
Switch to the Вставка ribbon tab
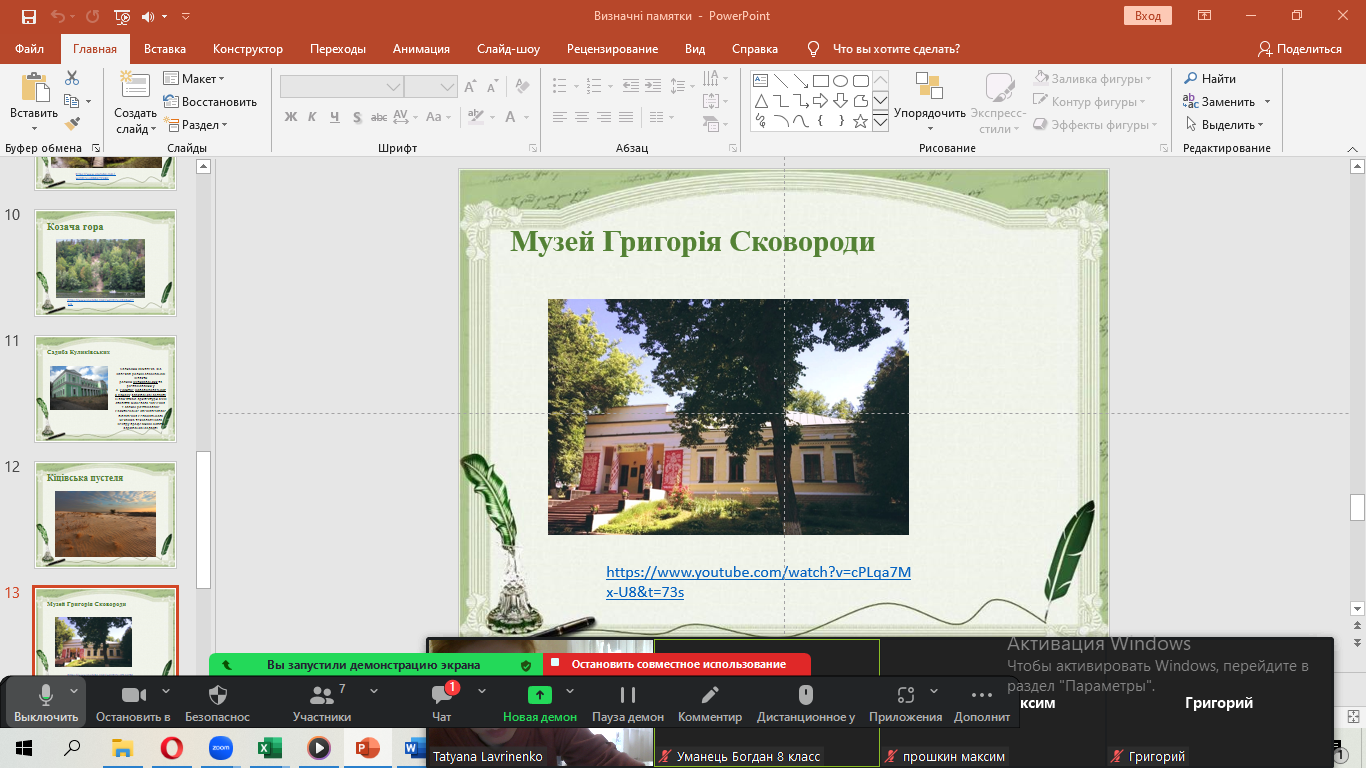165,49
